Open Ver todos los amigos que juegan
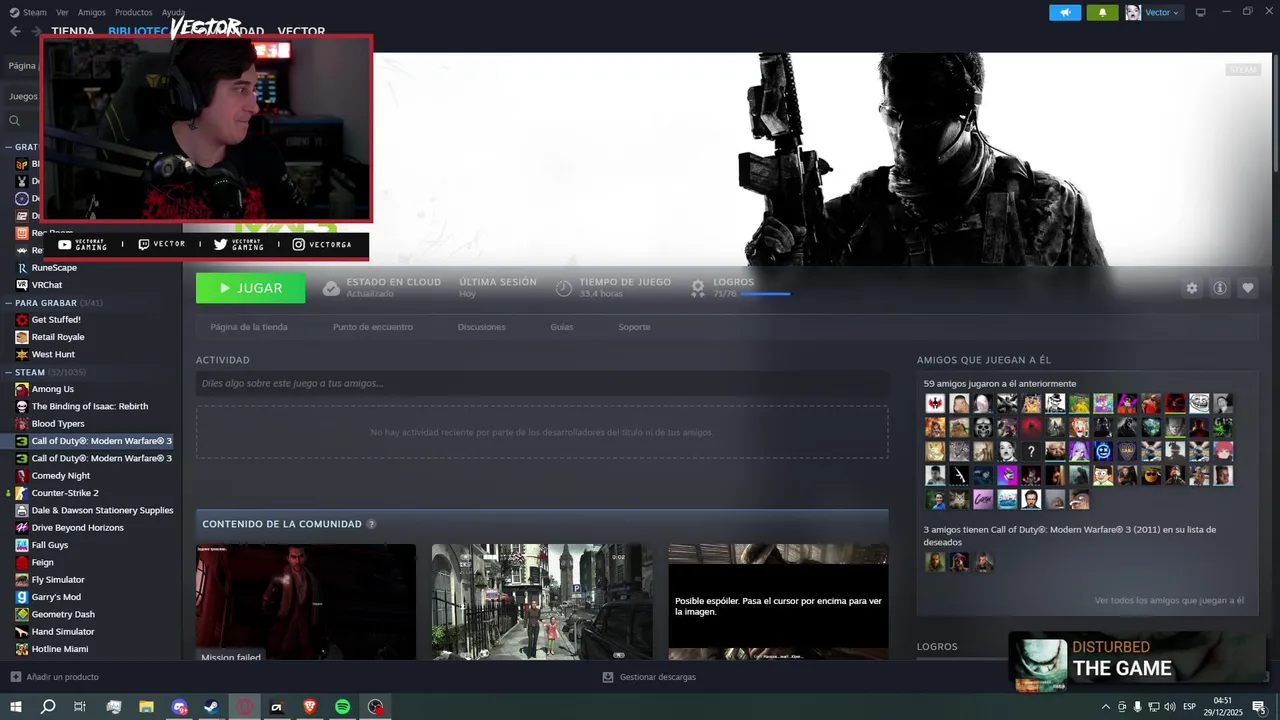This screenshot has height=720, width=1280. (1169, 601)
